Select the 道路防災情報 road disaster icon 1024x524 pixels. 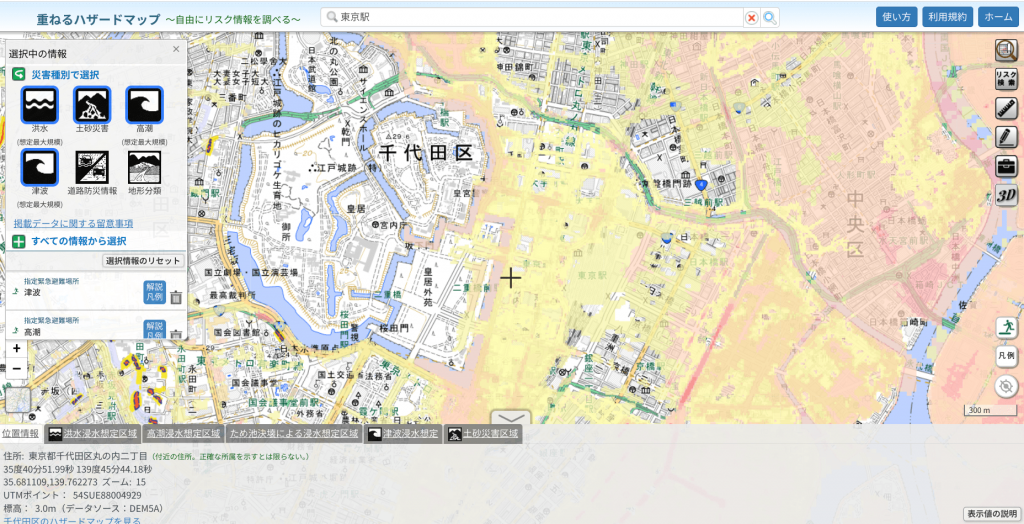click(x=92, y=167)
